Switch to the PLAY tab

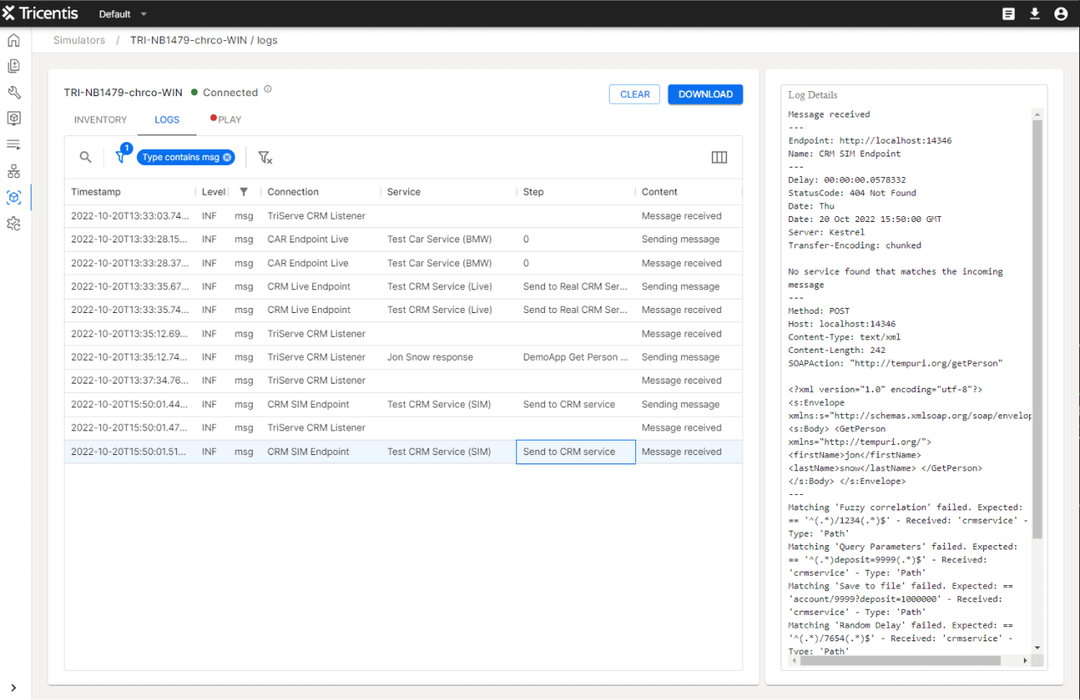230,119
